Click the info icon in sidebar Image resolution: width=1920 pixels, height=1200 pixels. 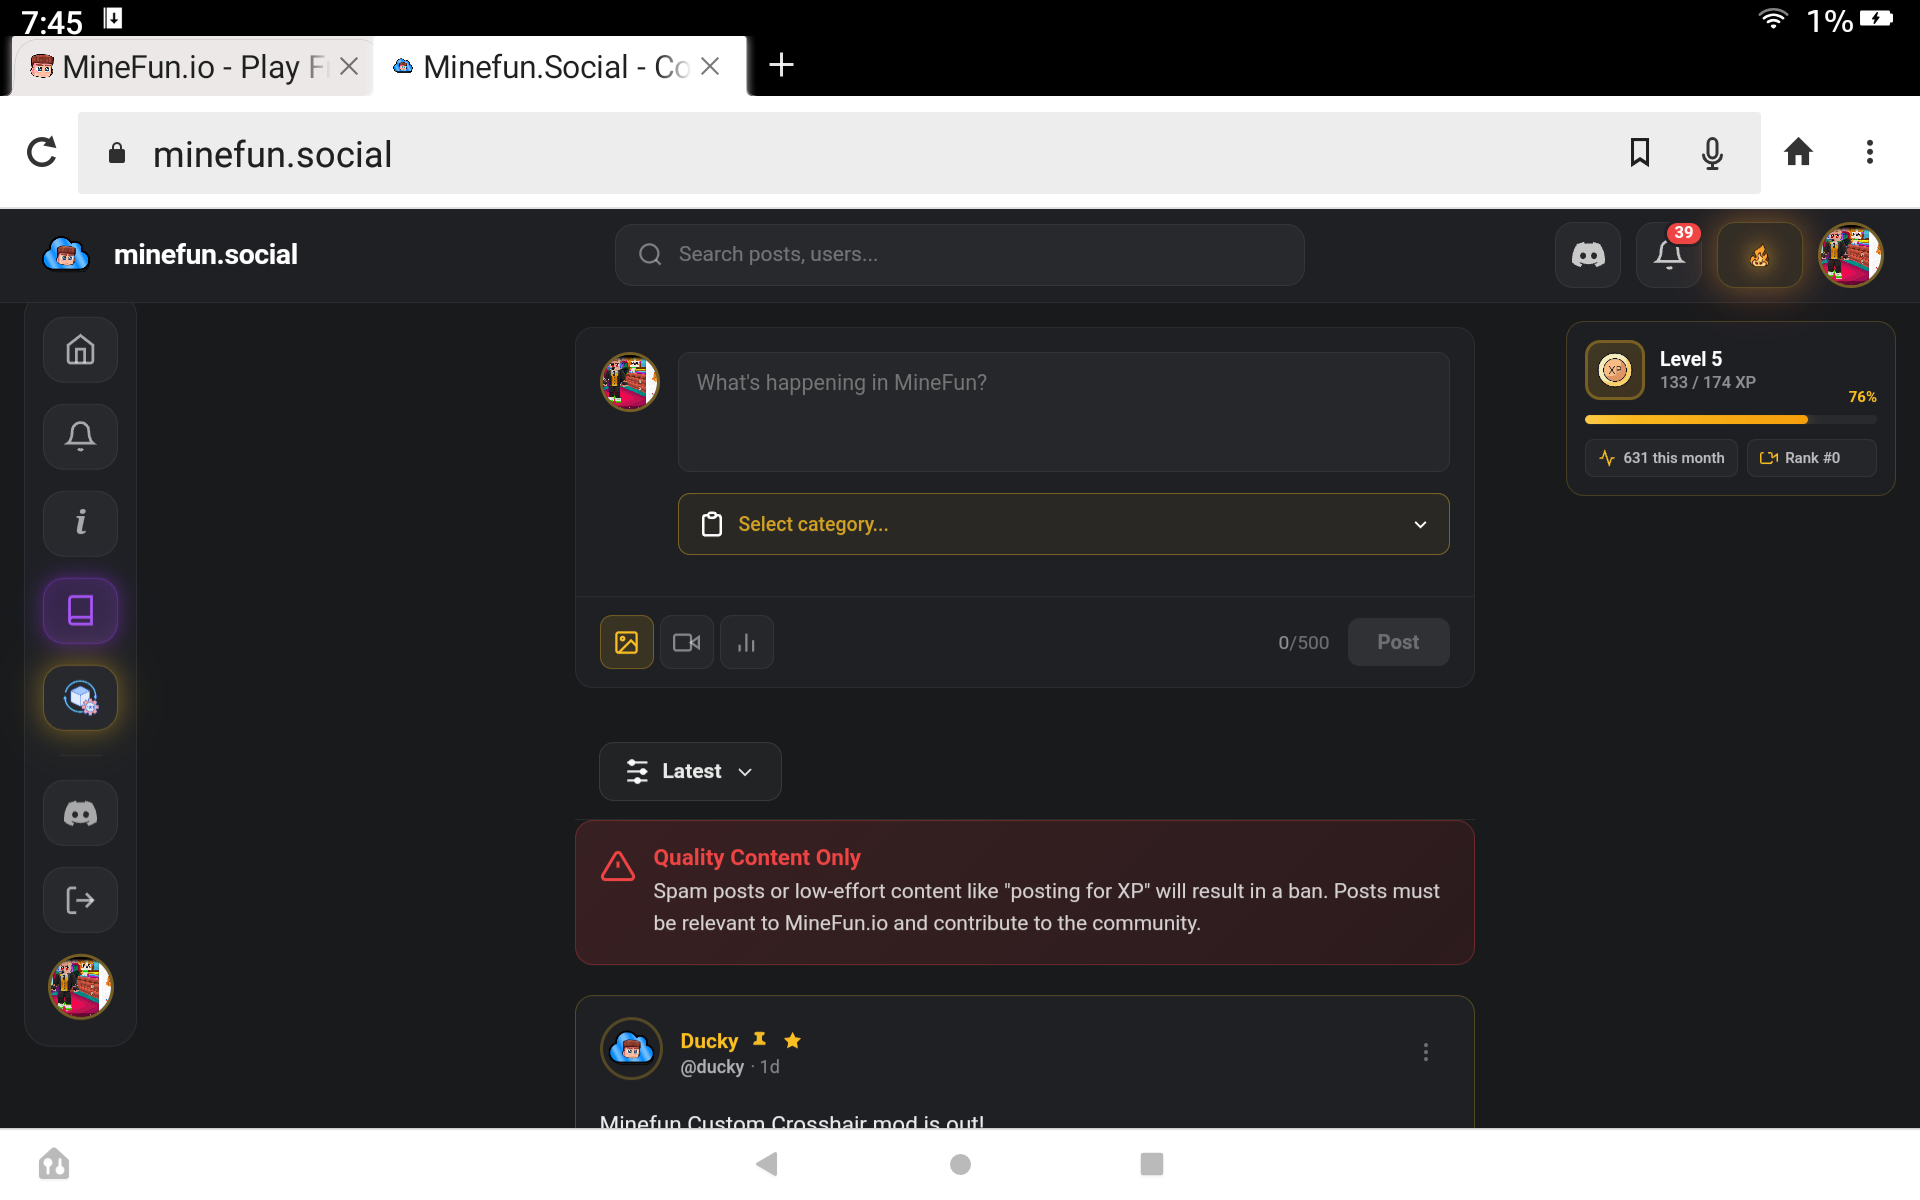point(80,523)
